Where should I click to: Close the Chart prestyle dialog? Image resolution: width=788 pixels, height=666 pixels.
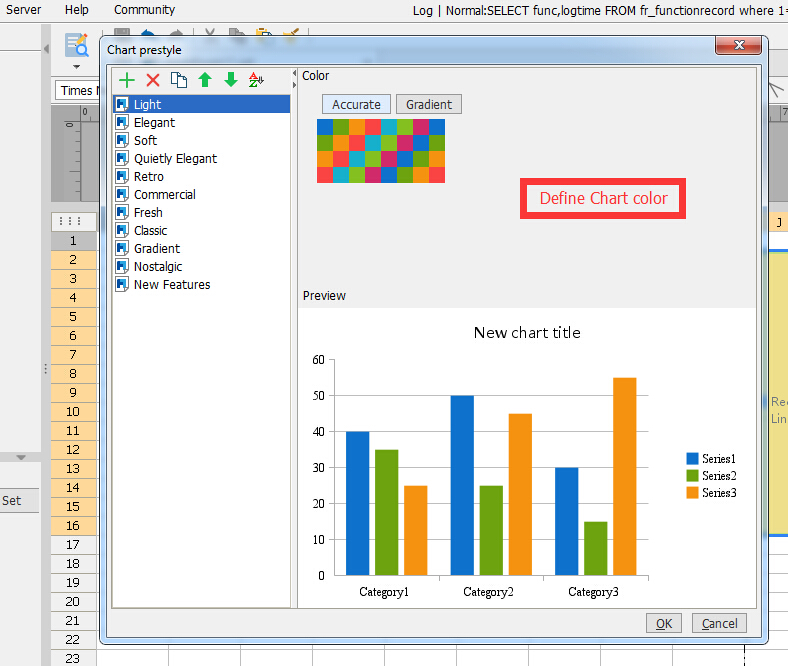click(739, 45)
